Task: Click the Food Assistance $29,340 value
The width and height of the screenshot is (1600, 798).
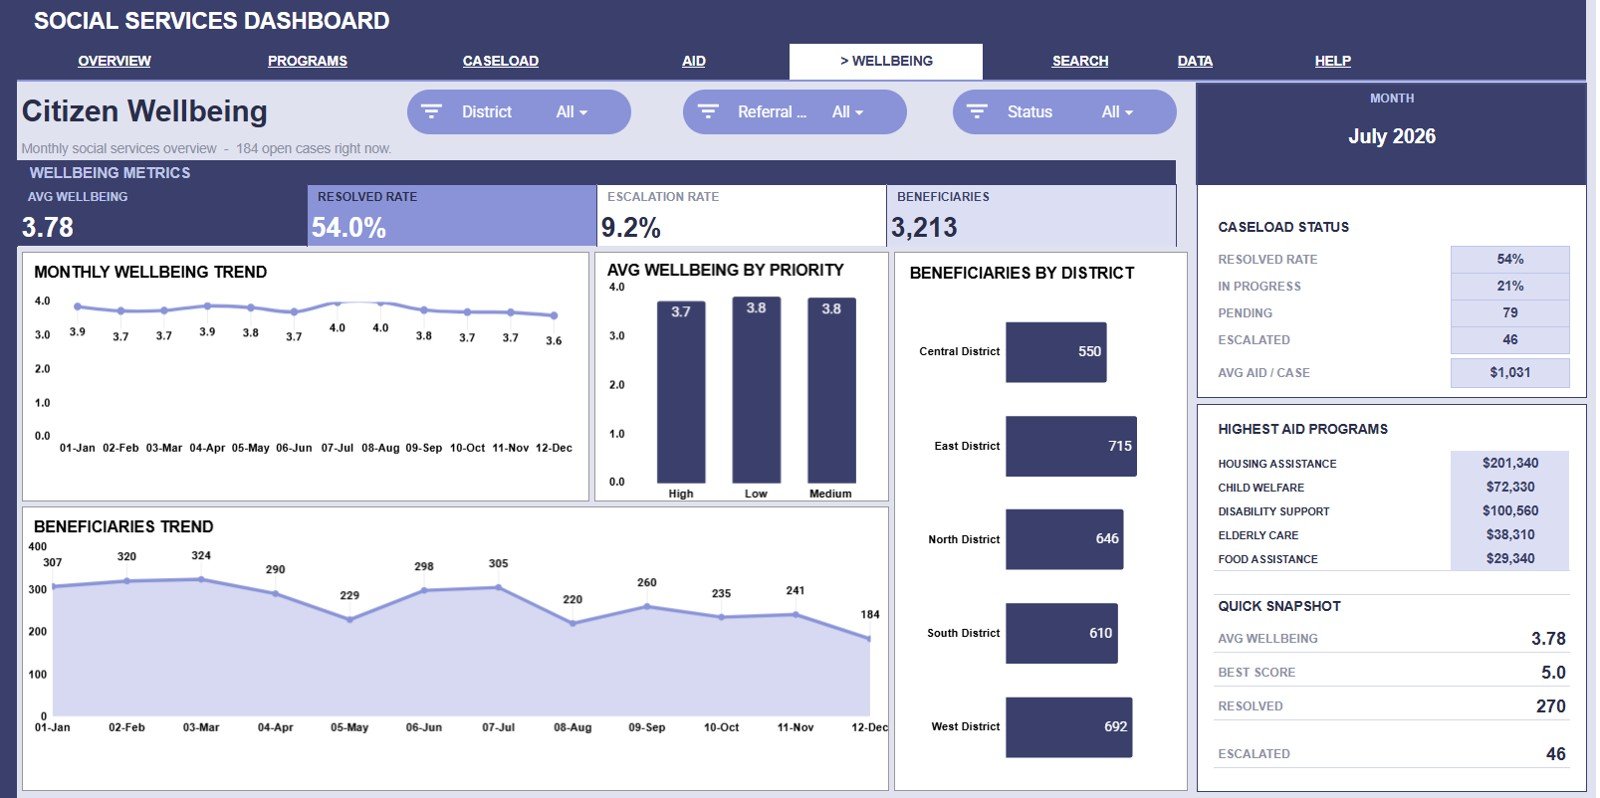Action: point(1510,559)
